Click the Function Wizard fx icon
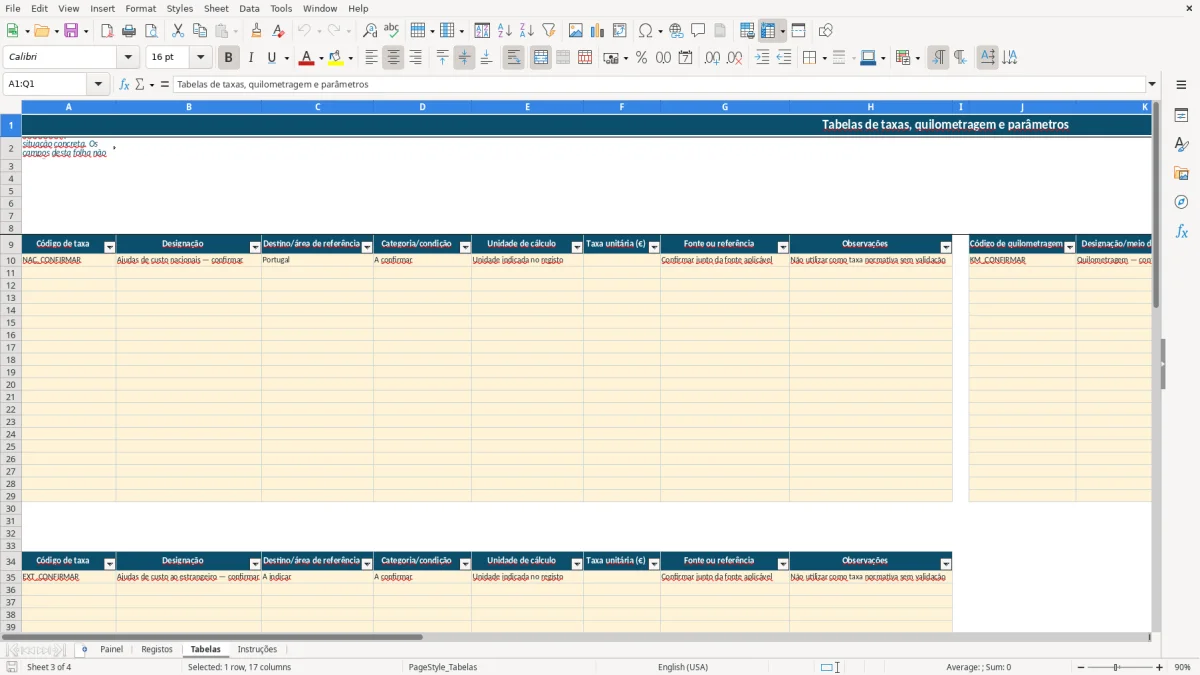Screen dimensions: 1200x675 (125, 85)
